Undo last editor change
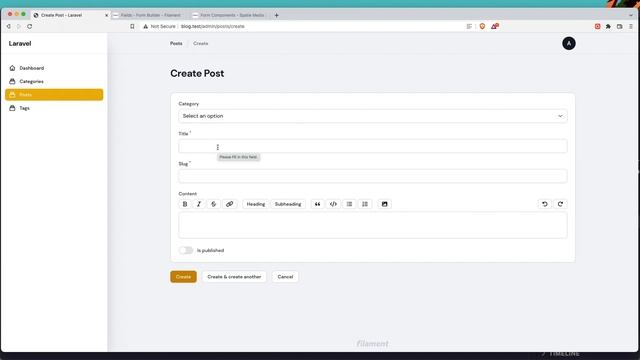Image resolution: width=640 pixels, height=360 pixels. coord(544,204)
